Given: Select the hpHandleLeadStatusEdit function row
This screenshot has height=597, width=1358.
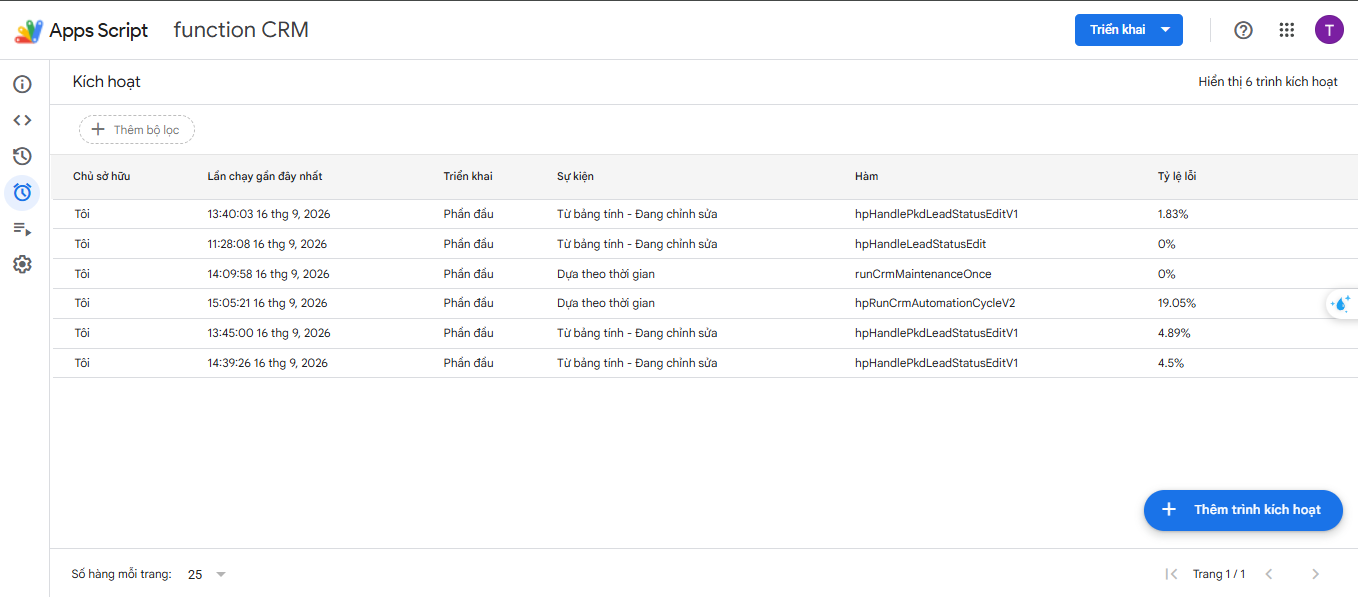Looking at the screenshot, I should tap(705, 244).
